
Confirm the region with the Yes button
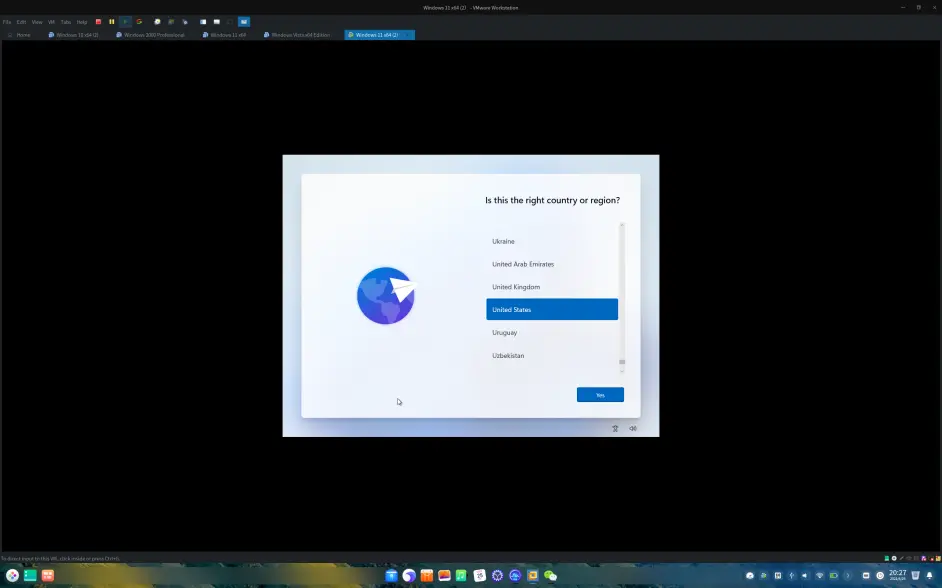(x=600, y=395)
